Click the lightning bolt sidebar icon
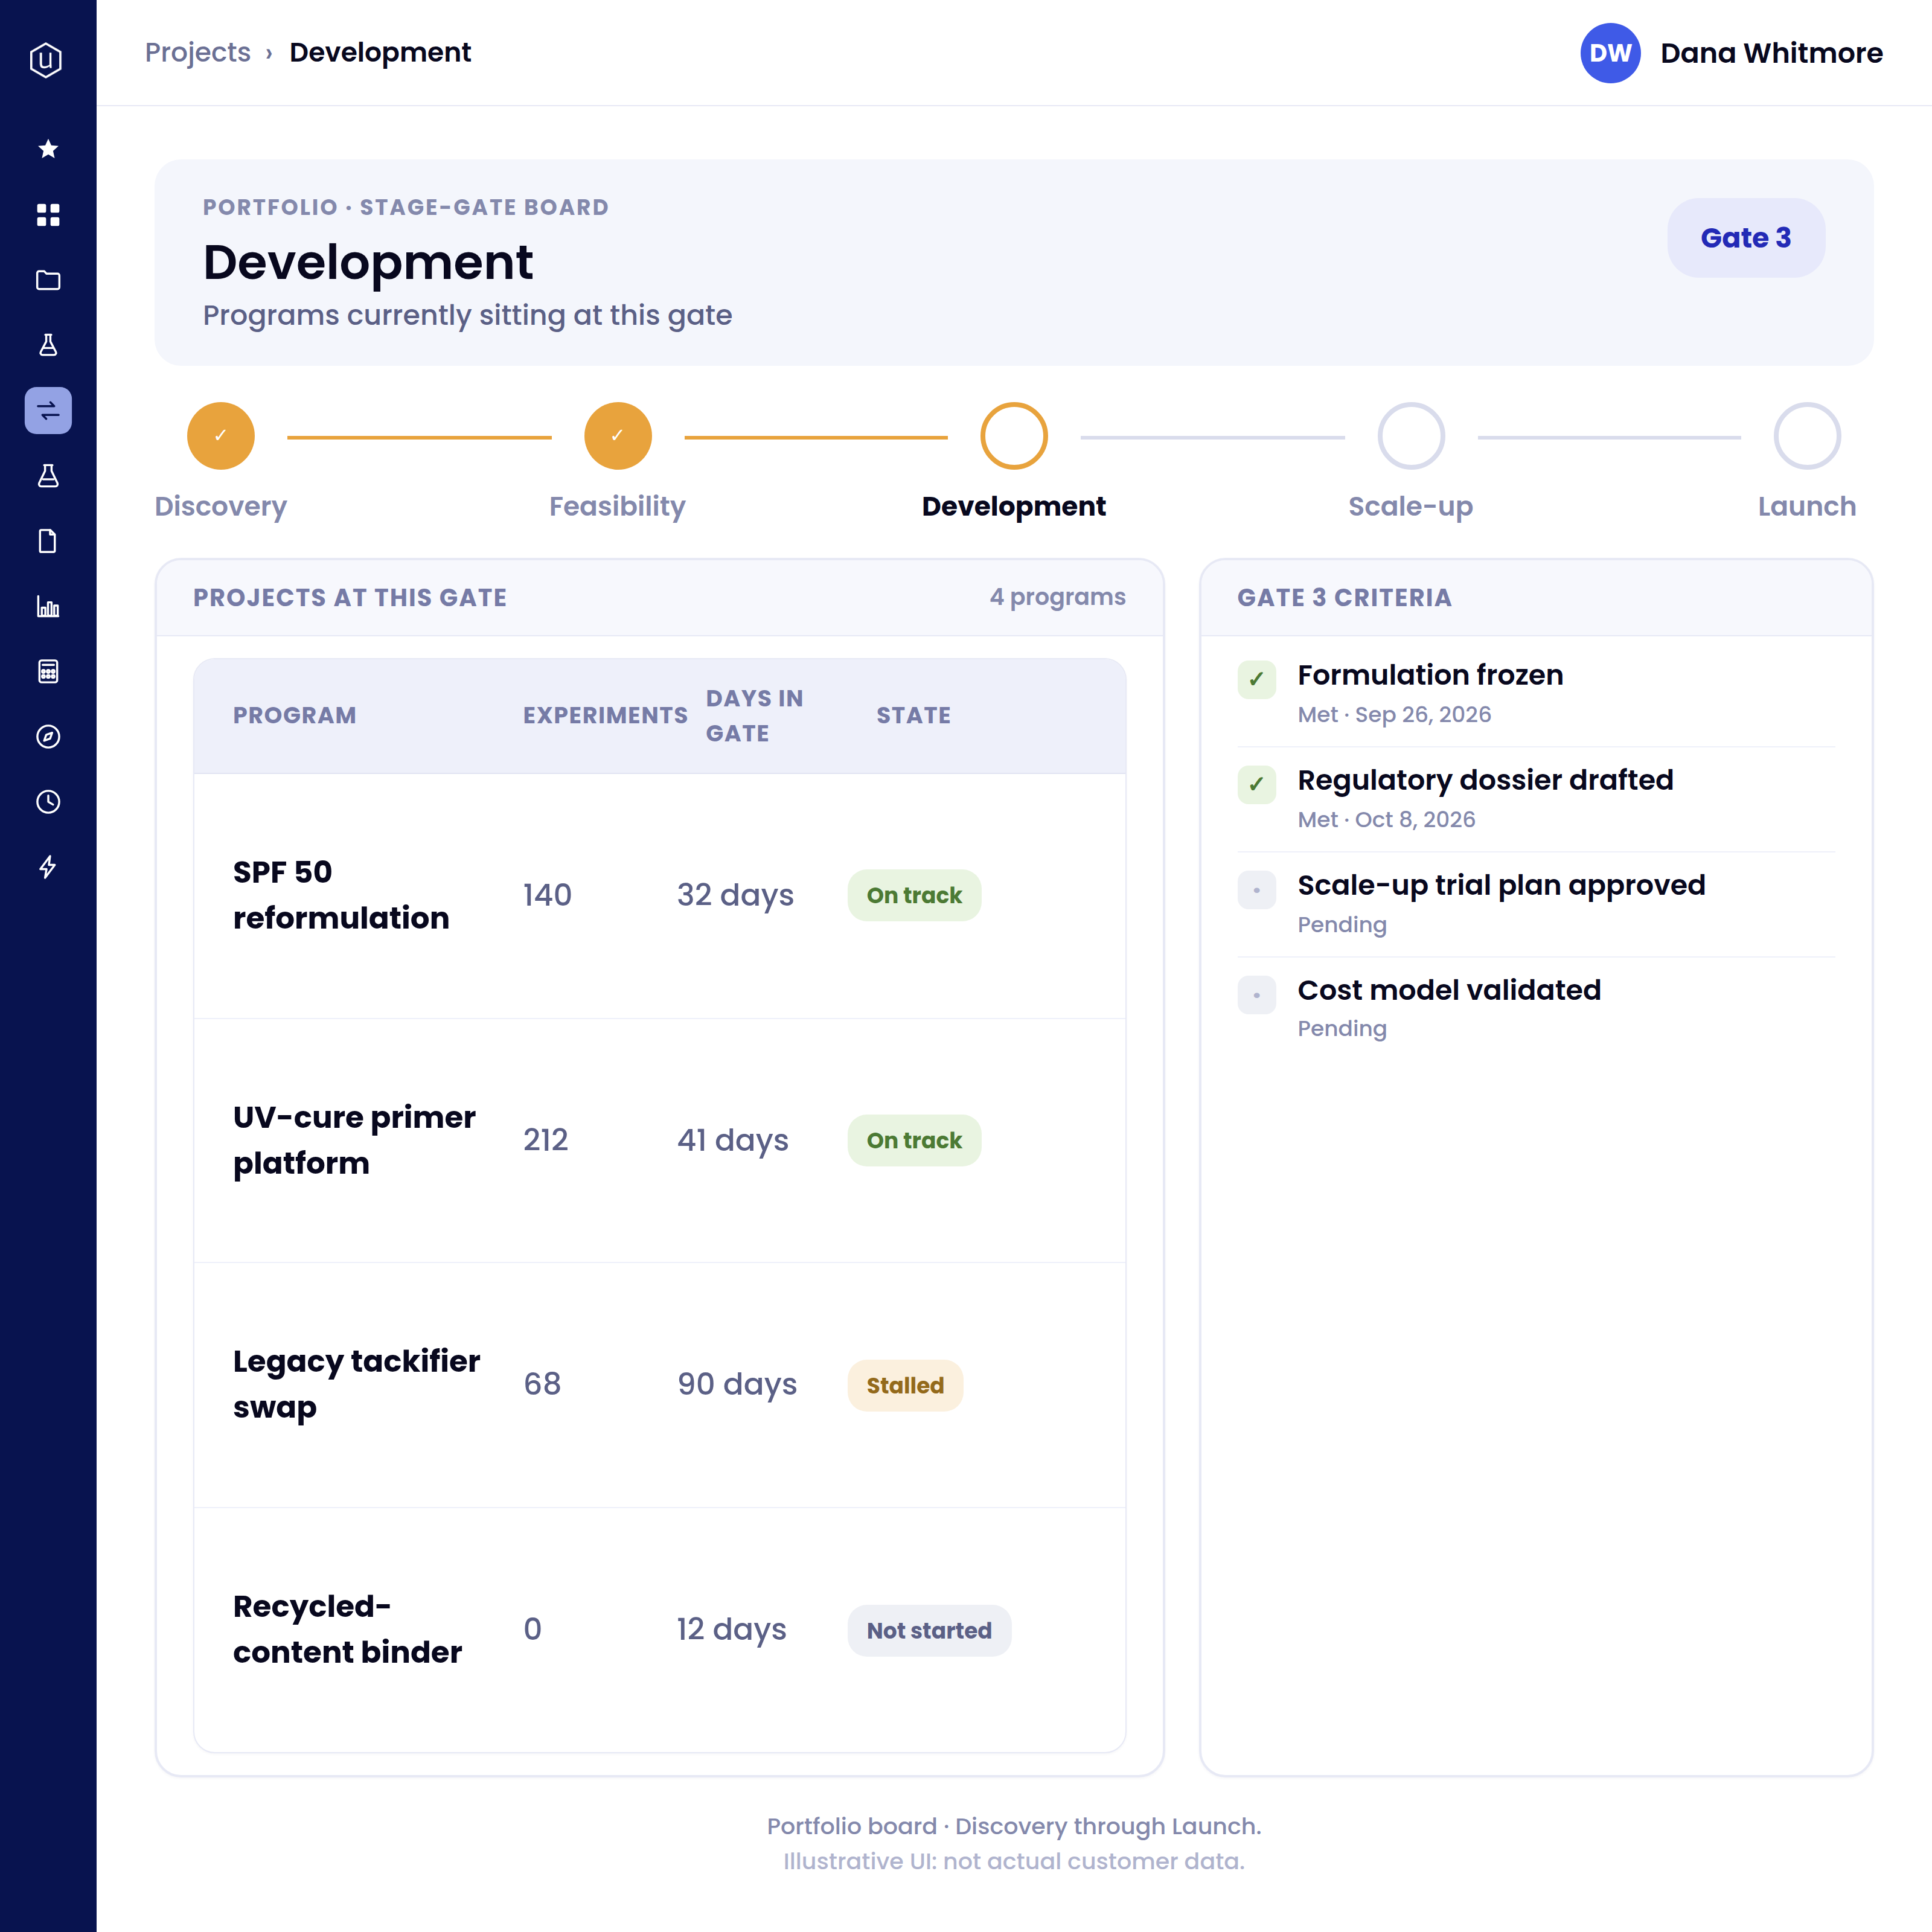Image resolution: width=1932 pixels, height=1932 pixels. click(x=48, y=867)
